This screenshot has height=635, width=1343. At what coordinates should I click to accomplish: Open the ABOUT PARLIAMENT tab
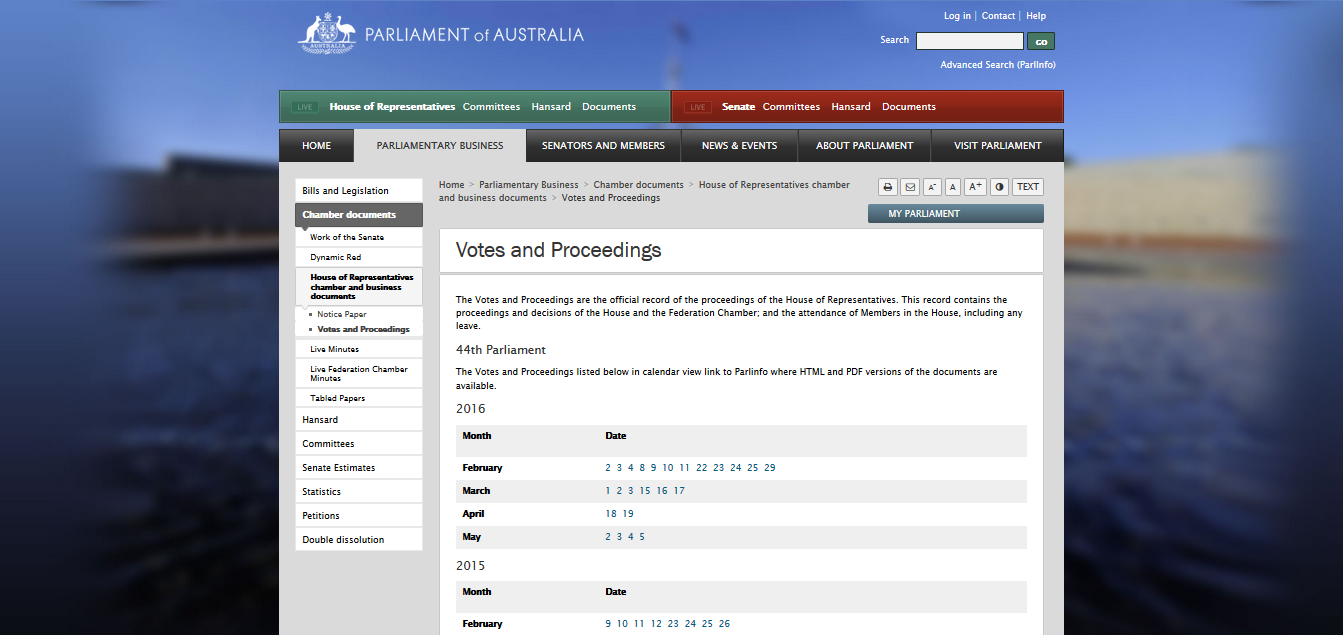tap(864, 146)
